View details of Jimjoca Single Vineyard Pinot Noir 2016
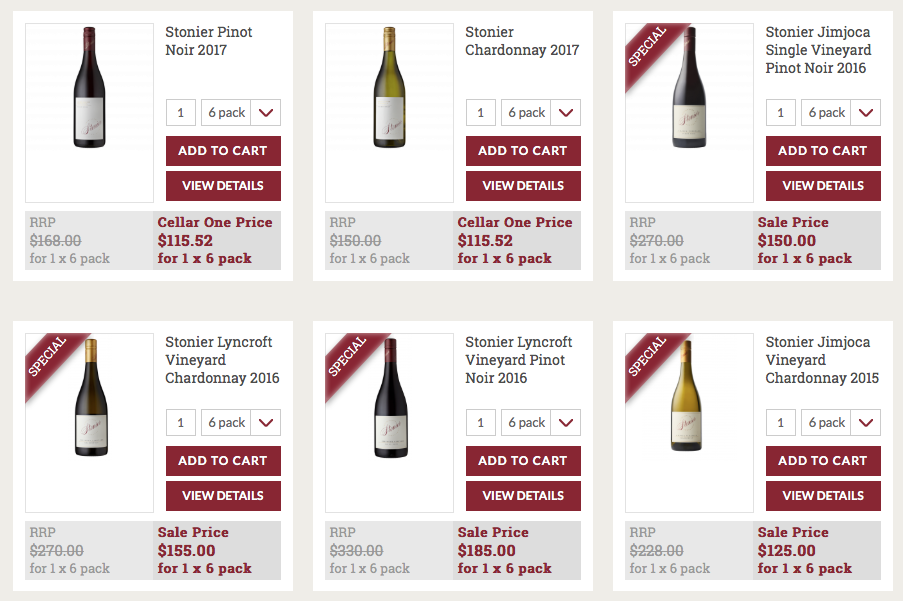Viewport: 903px width, 601px height. click(823, 186)
